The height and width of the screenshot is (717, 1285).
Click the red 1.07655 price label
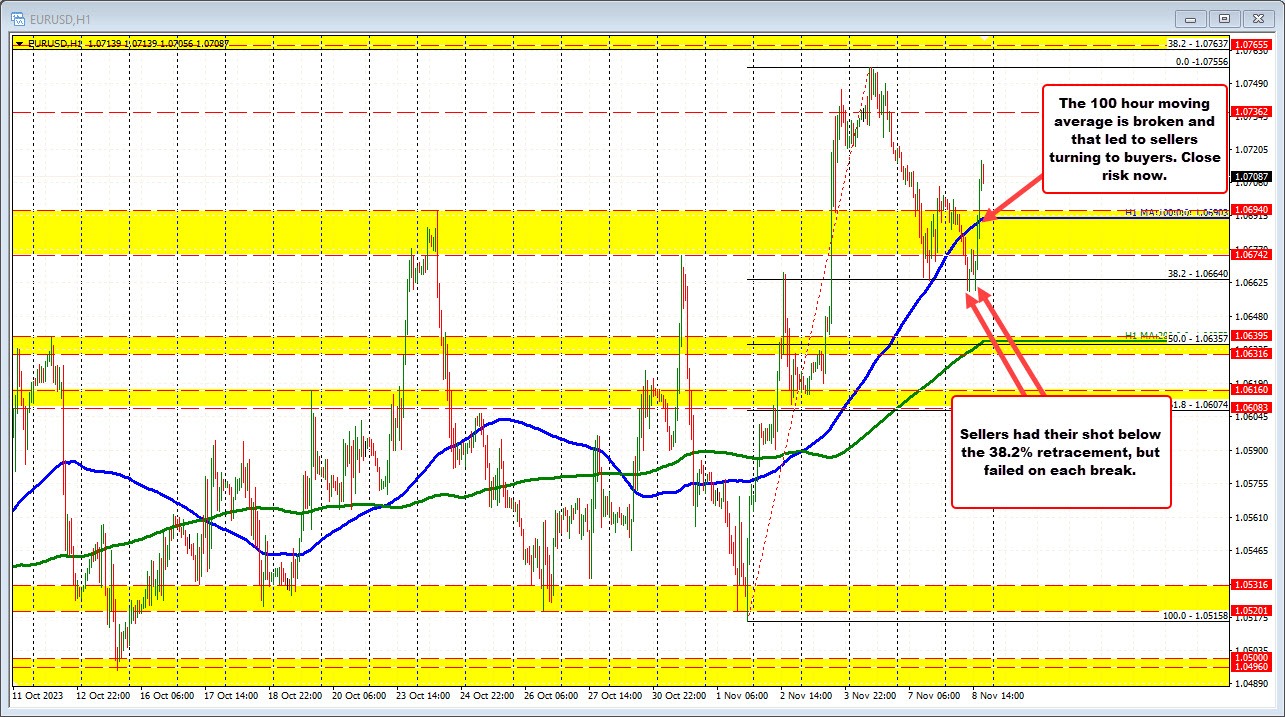(x=1252, y=45)
